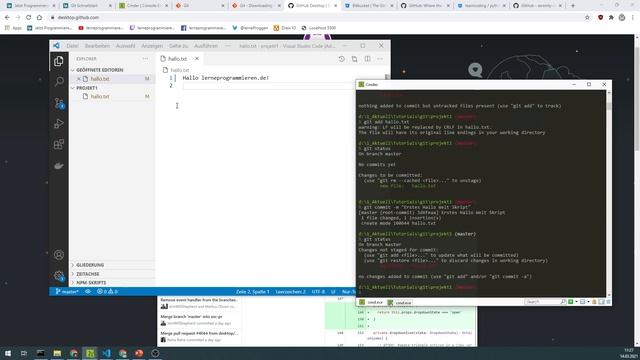Viewport: 640px width, 360px height.
Task: Go back in Chrome
Action: pyautogui.click(x=7, y=18)
